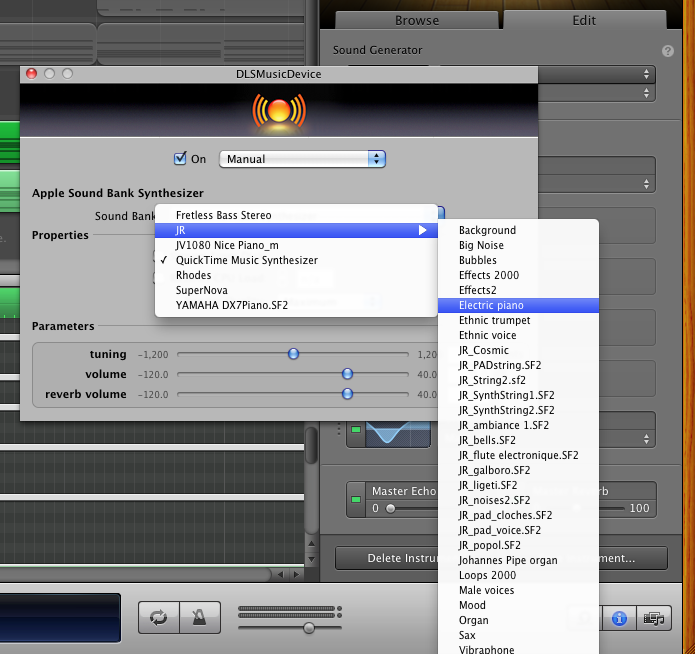Click the Master Echo slider knob

coord(390,509)
